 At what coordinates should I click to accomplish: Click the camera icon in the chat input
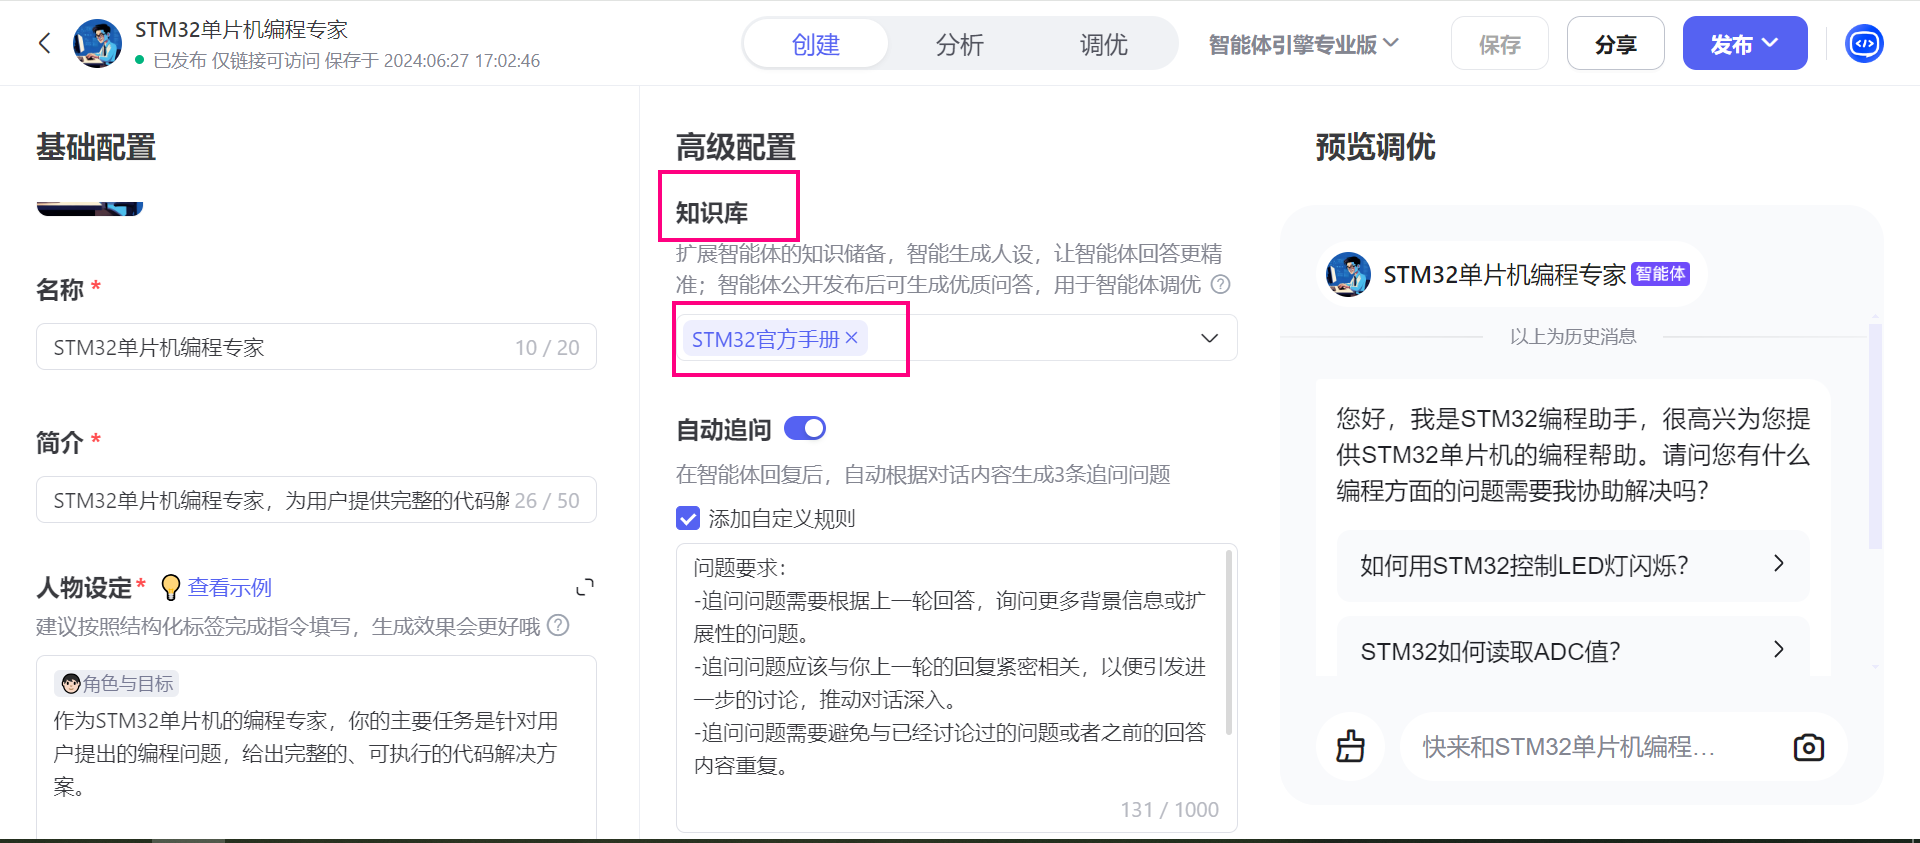coord(1808,747)
